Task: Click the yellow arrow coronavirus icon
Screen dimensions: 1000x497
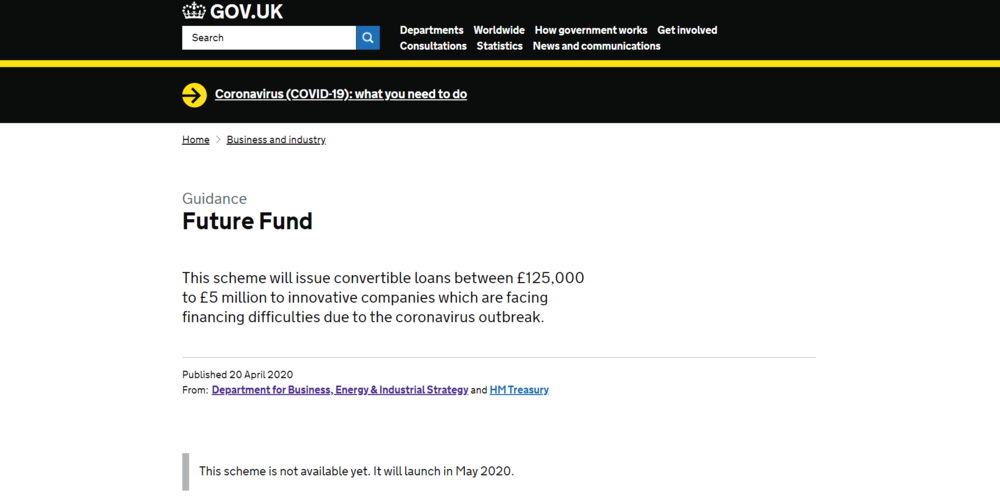Action: coord(195,95)
